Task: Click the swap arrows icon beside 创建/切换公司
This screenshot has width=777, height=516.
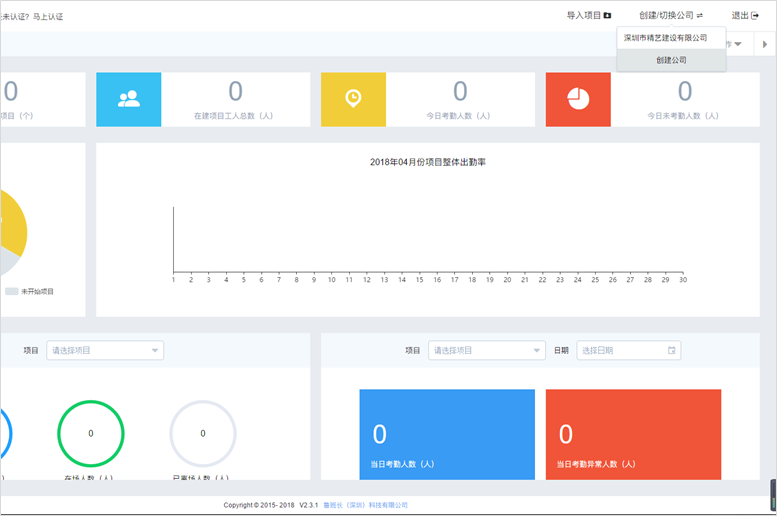Action: click(700, 16)
